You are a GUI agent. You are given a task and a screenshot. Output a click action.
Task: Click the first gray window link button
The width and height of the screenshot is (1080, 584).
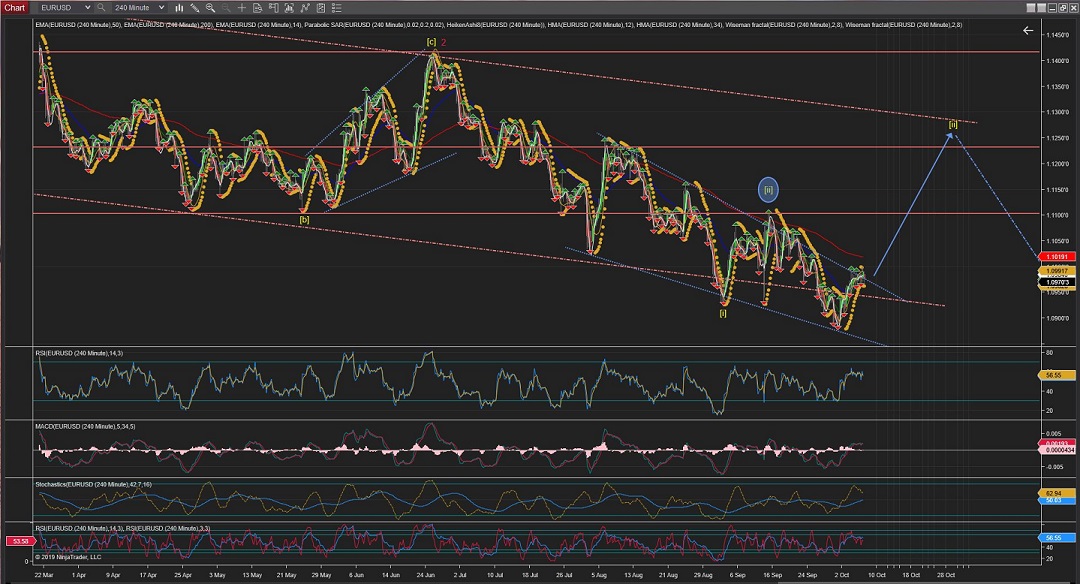pos(1031,8)
